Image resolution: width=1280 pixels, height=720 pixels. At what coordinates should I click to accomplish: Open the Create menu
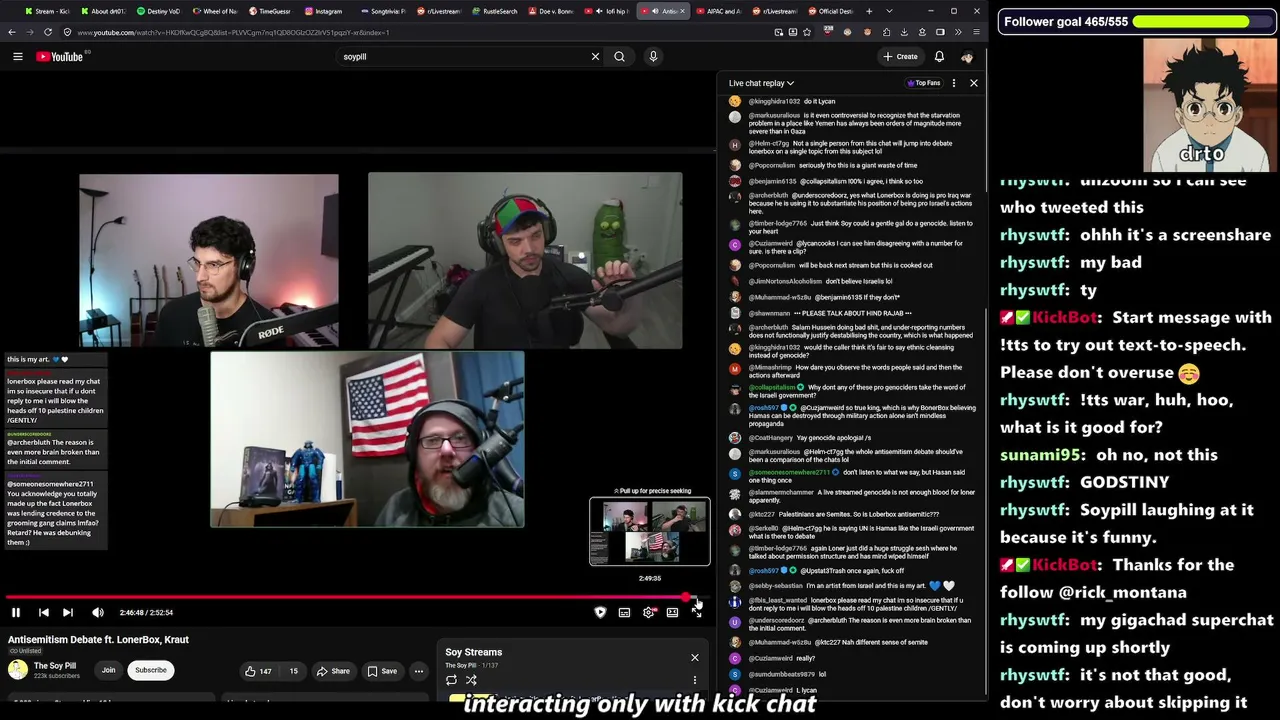pos(901,57)
